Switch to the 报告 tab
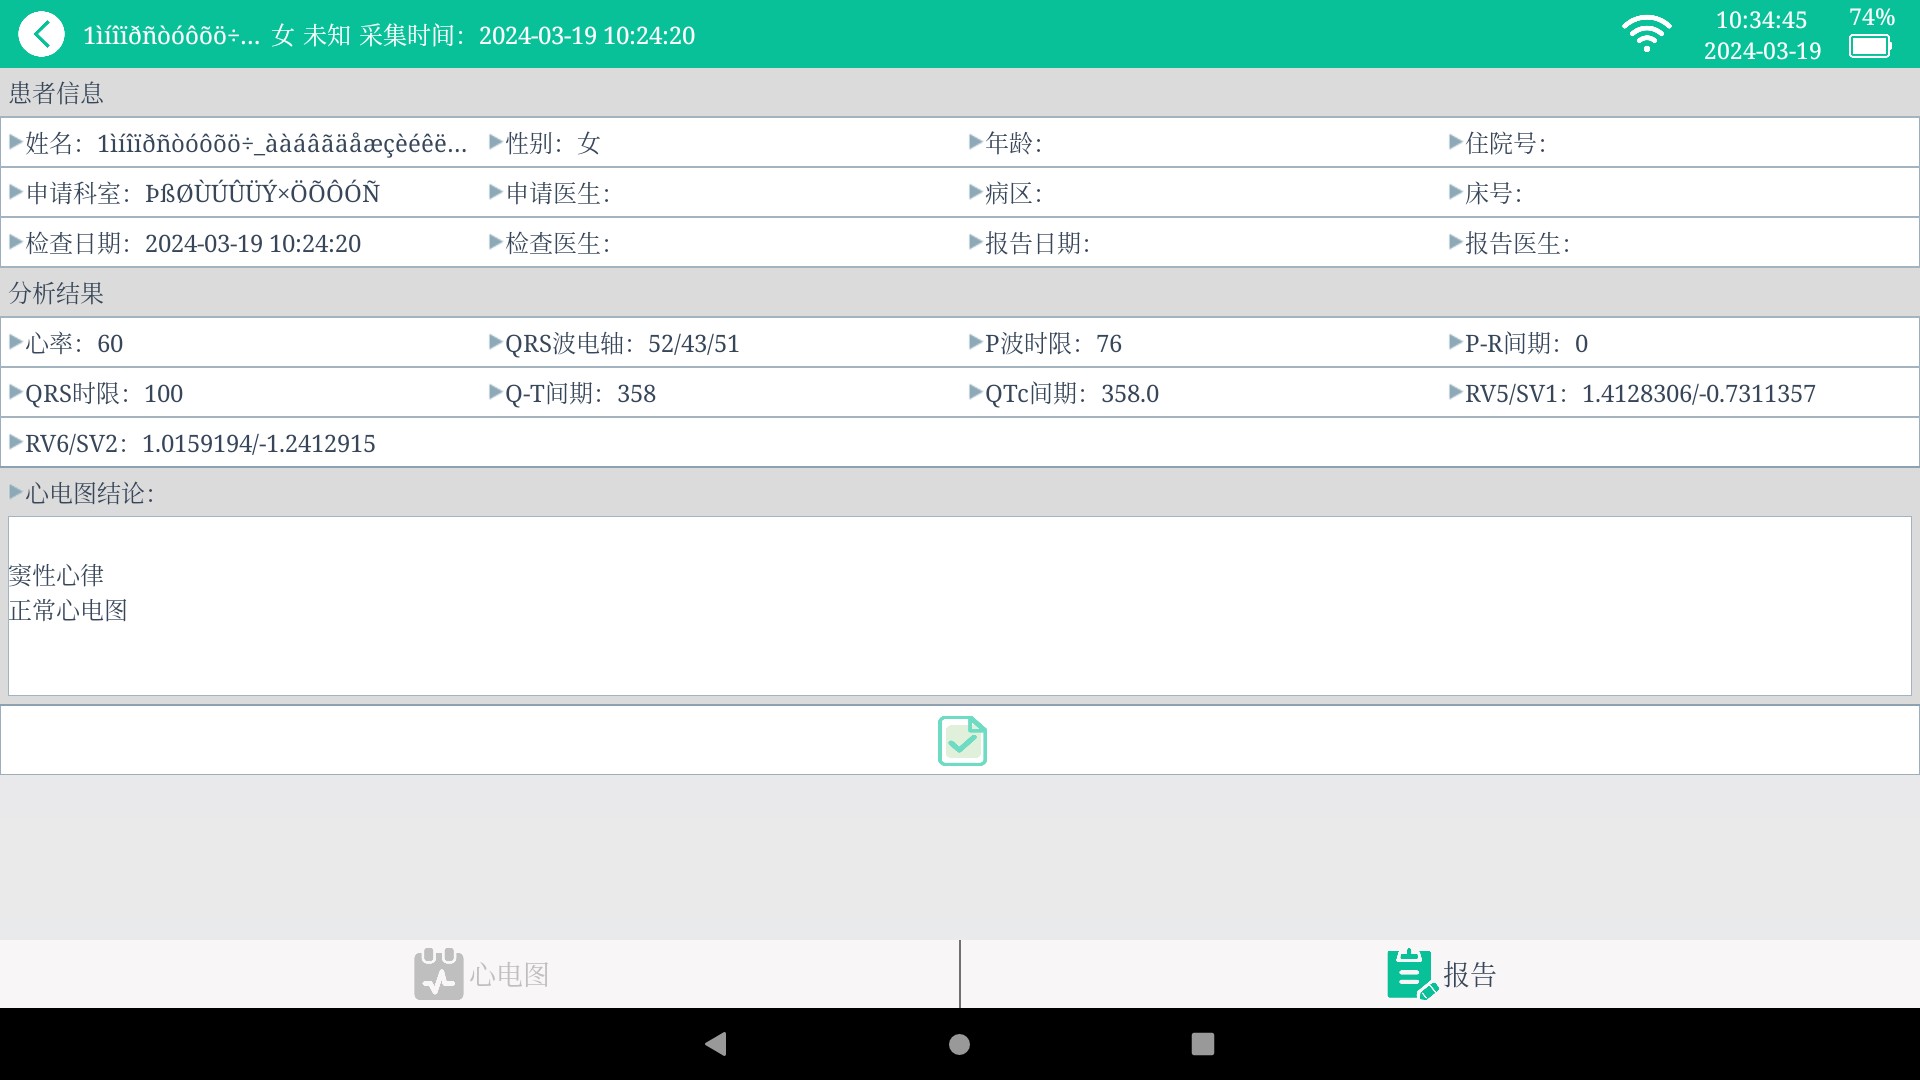Image resolution: width=1920 pixels, height=1080 pixels. (1469, 974)
